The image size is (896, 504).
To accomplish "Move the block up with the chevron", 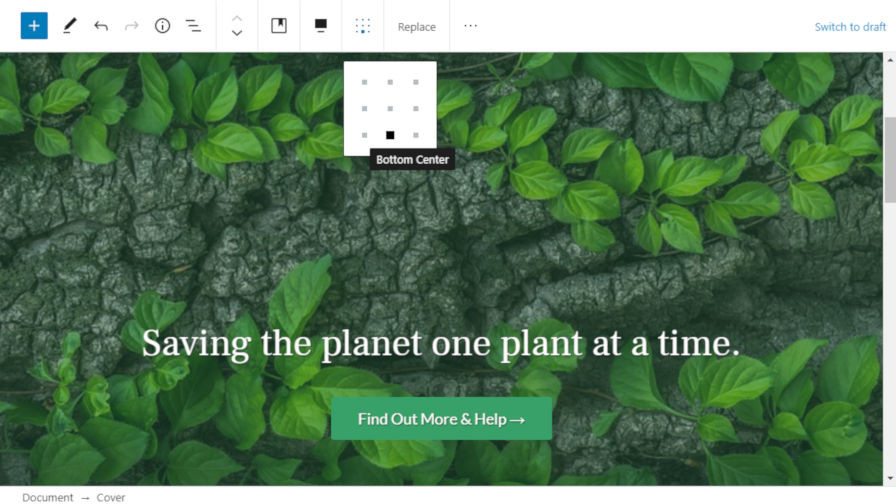I will click(x=237, y=18).
